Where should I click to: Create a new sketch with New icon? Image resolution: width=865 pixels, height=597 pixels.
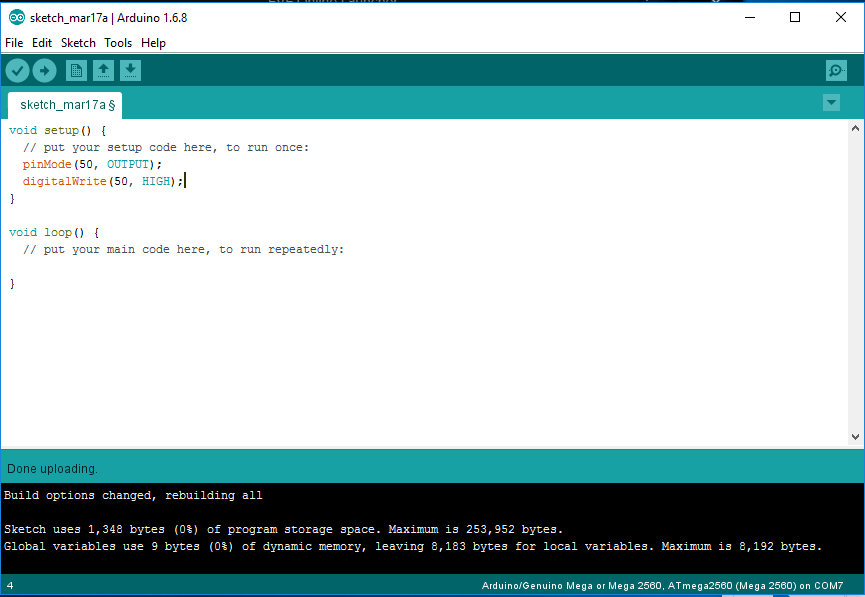[76, 71]
